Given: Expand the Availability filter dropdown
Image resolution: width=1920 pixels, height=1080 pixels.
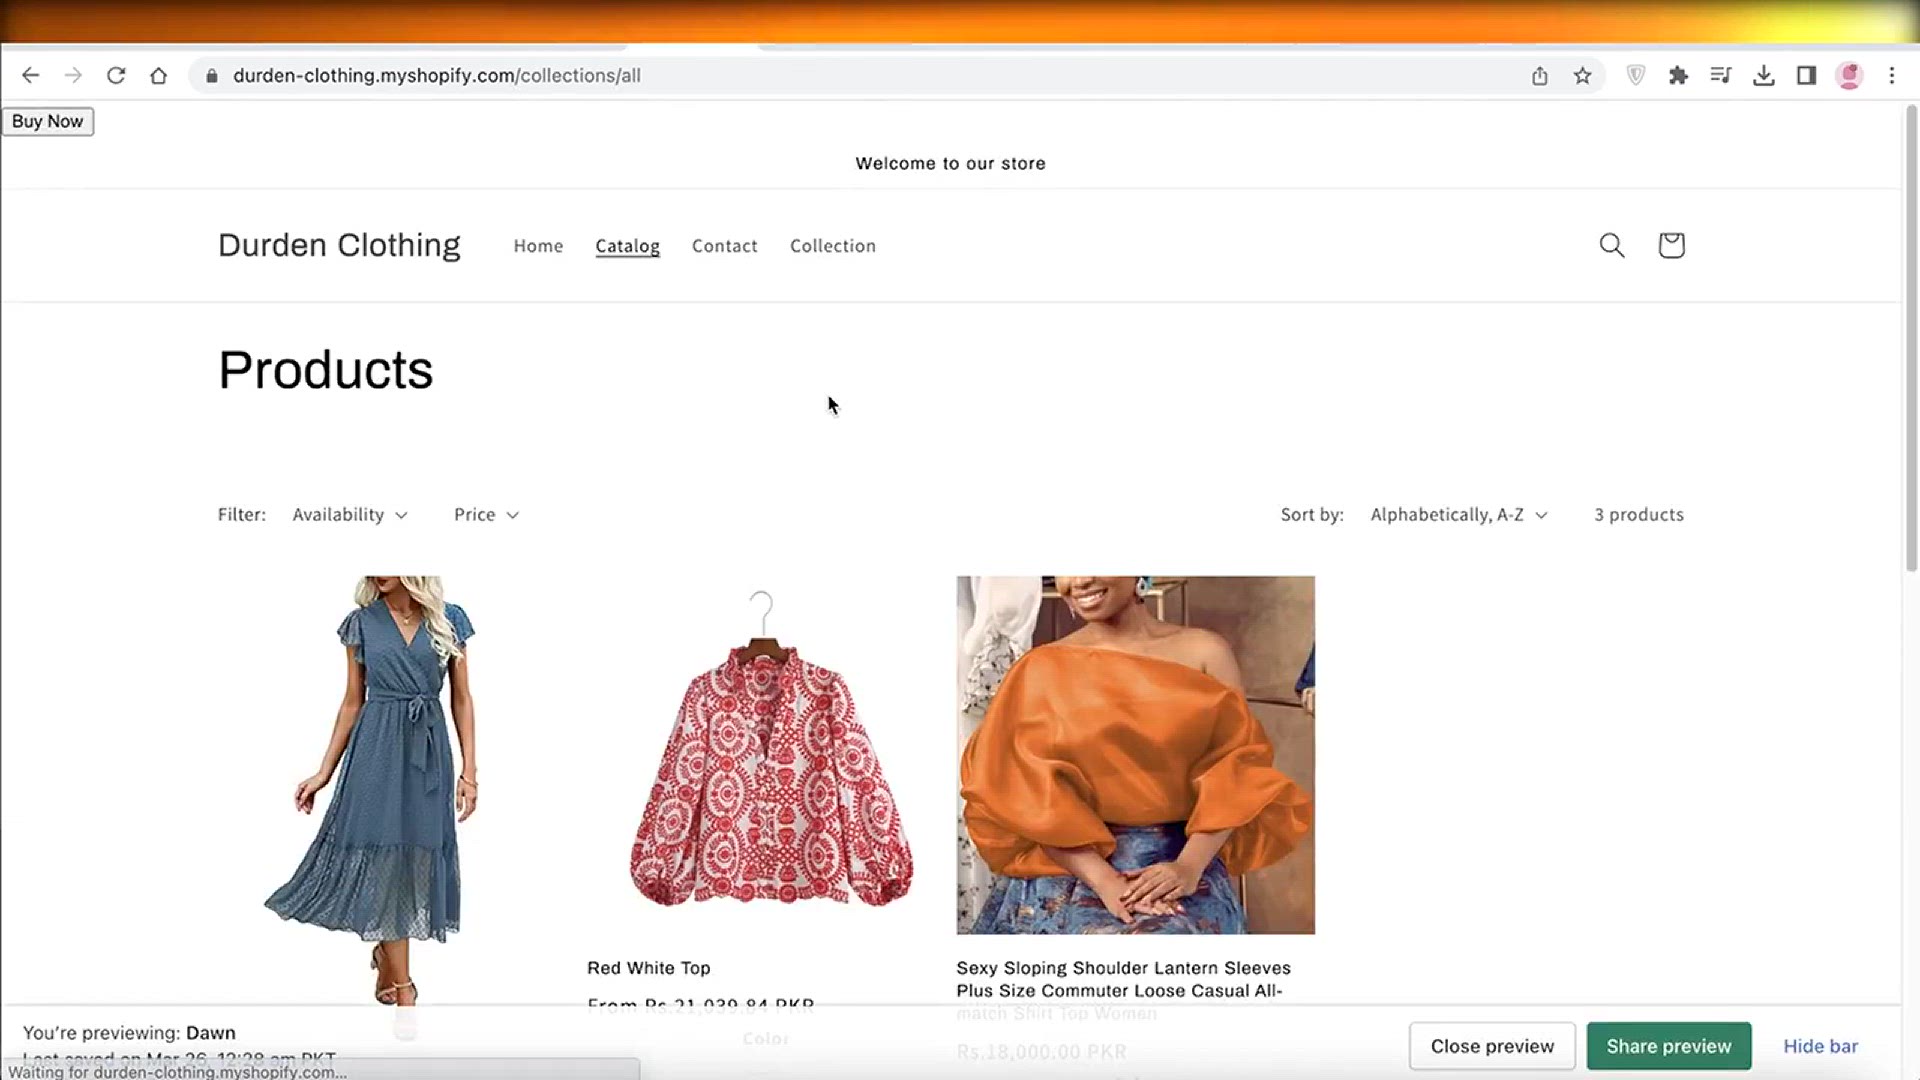Looking at the screenshot, I should pyautogui.click(x=350, y=514).
